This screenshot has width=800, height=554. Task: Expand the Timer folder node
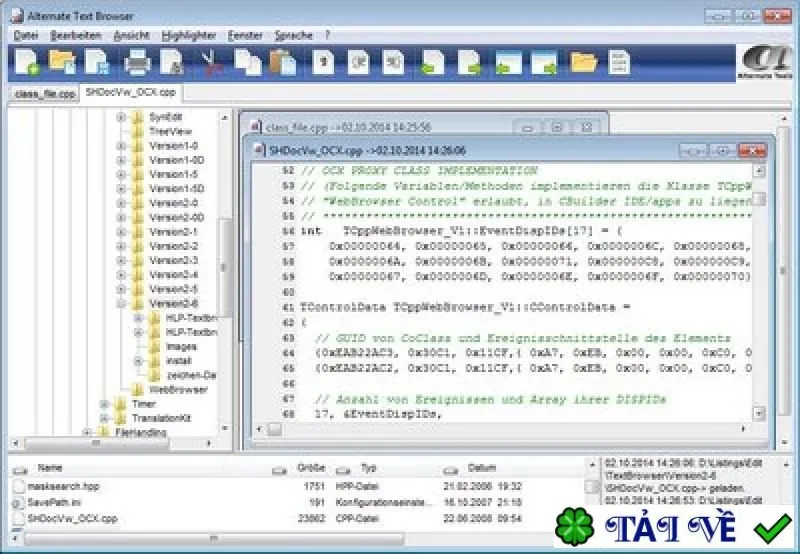click(x=104, y=404)
